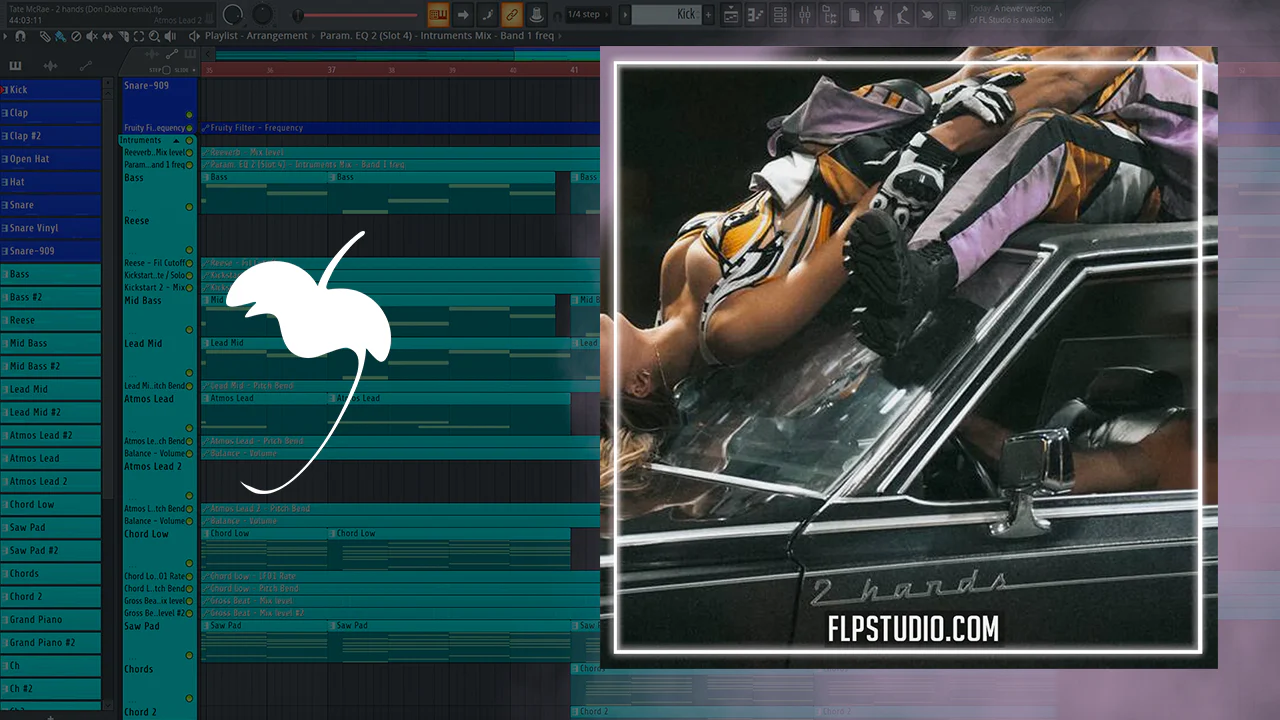Select the Mute tool
The image size is (1280, 720).
click(93, 36)
